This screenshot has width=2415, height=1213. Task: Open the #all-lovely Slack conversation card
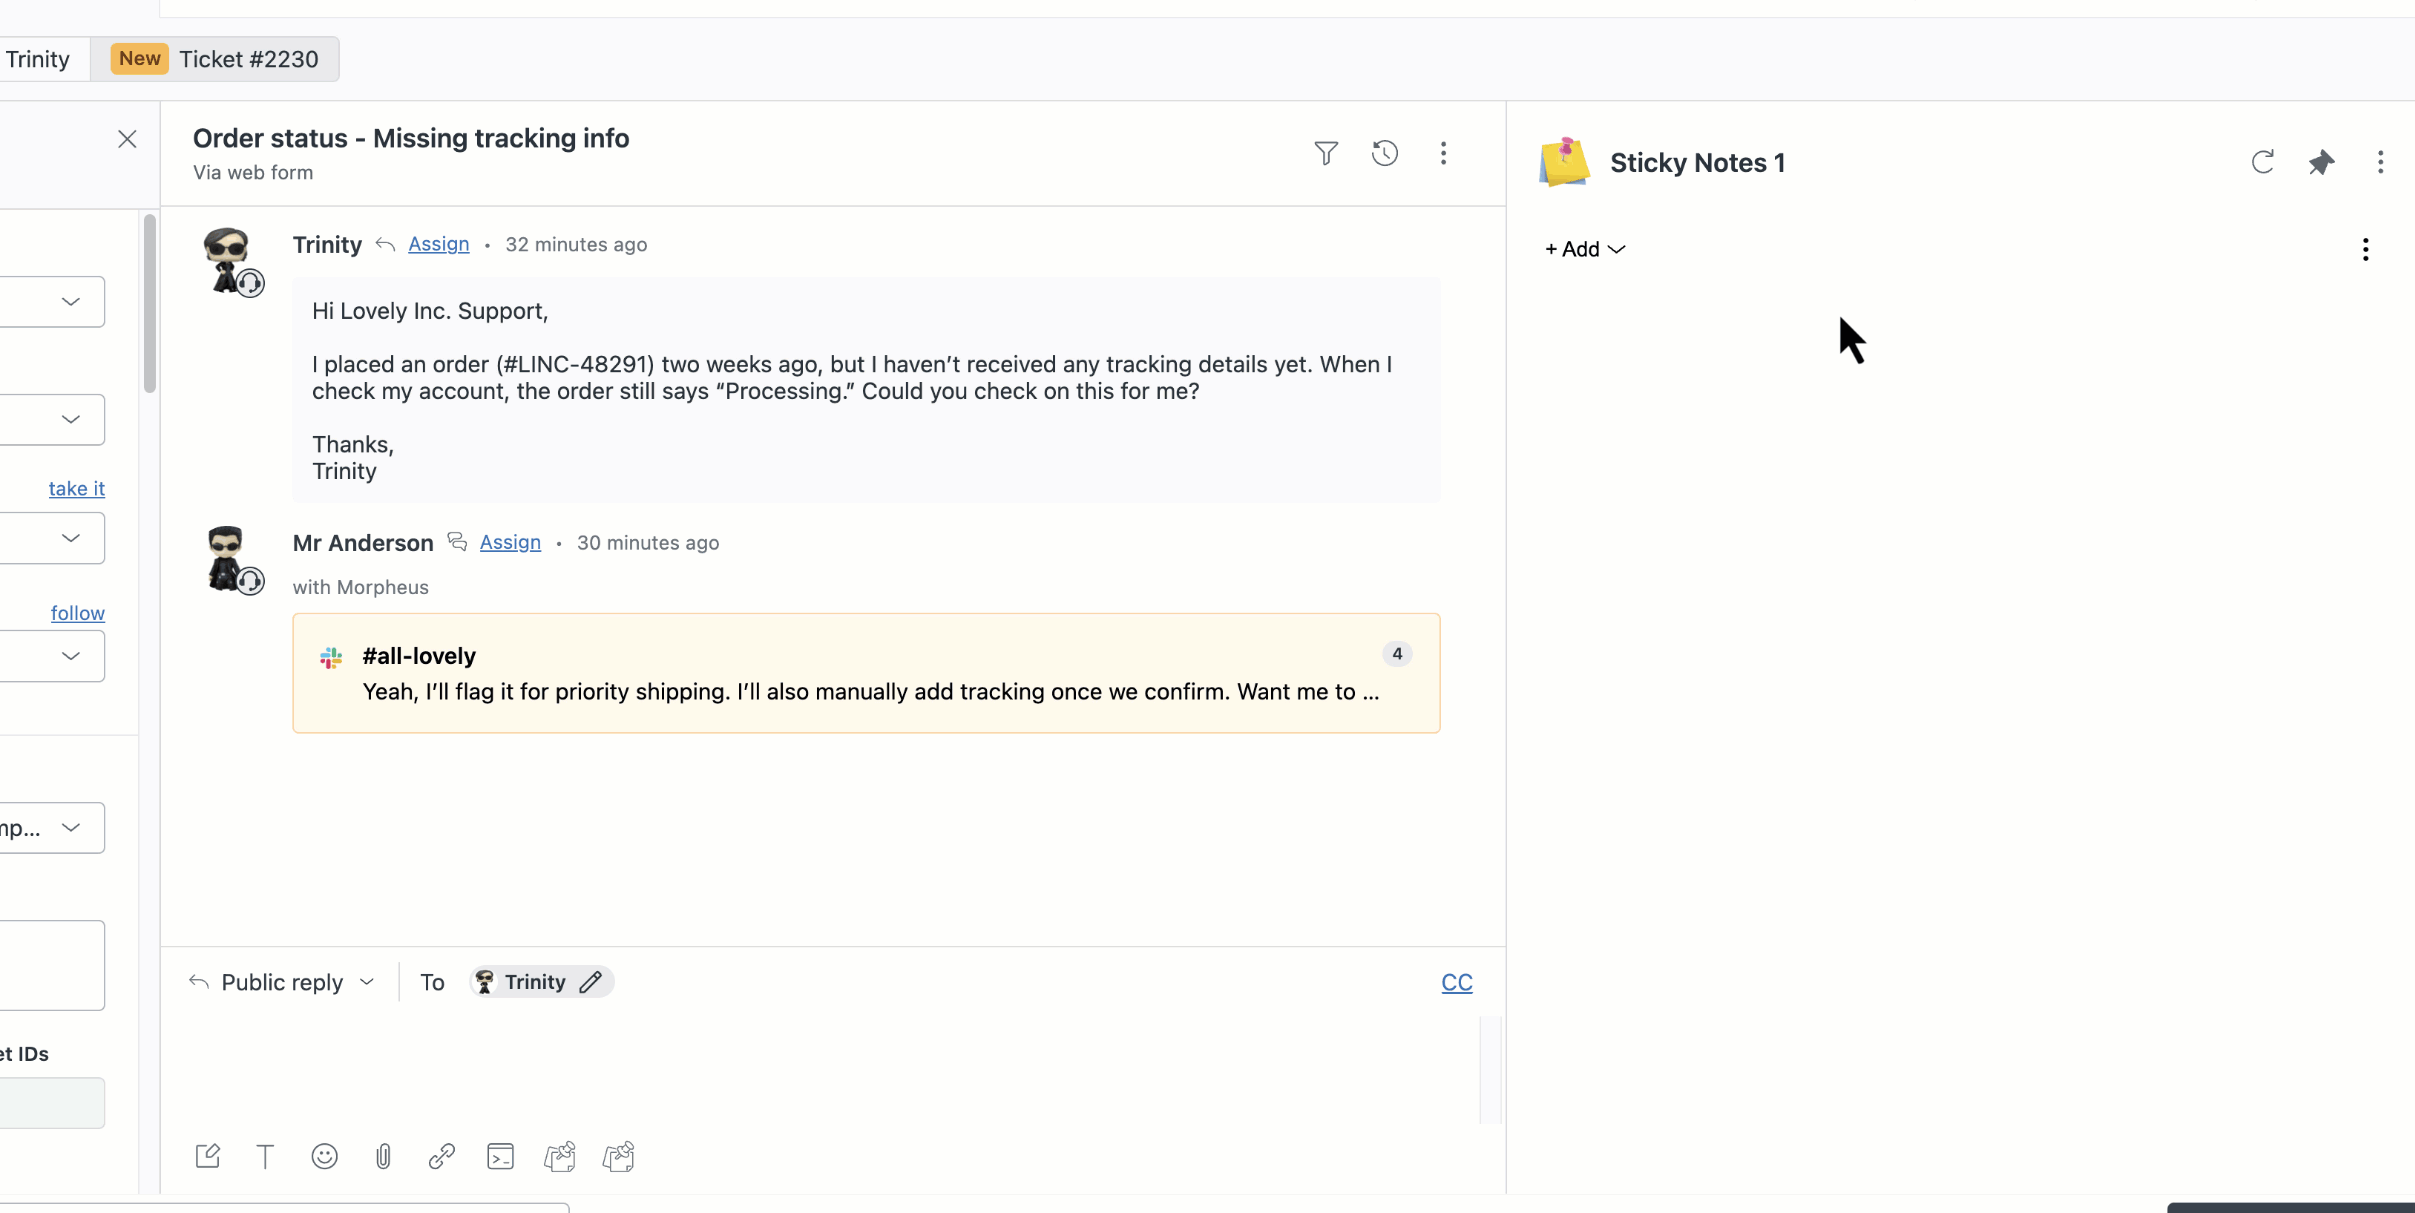[866, 673]
